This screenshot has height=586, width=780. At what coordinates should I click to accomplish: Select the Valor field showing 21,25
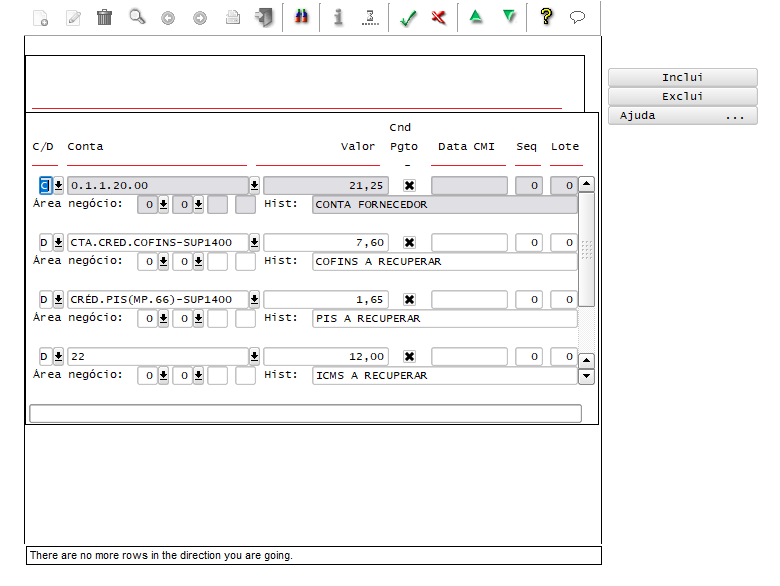coord(326,186)
